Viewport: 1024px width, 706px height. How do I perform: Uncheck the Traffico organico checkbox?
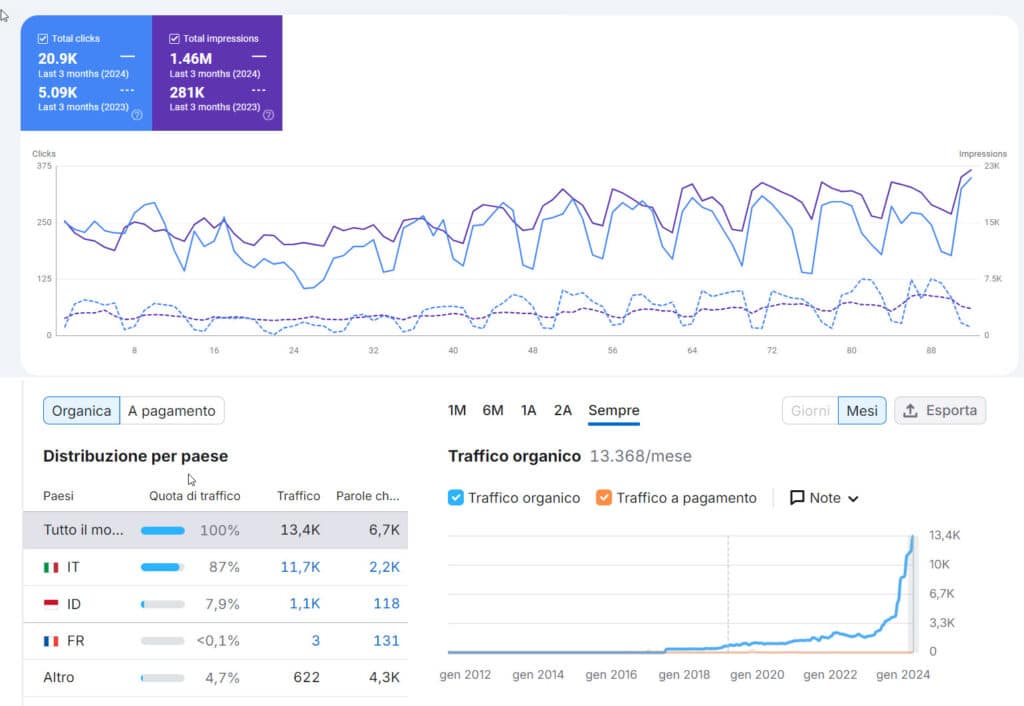[x=456, y=497]
